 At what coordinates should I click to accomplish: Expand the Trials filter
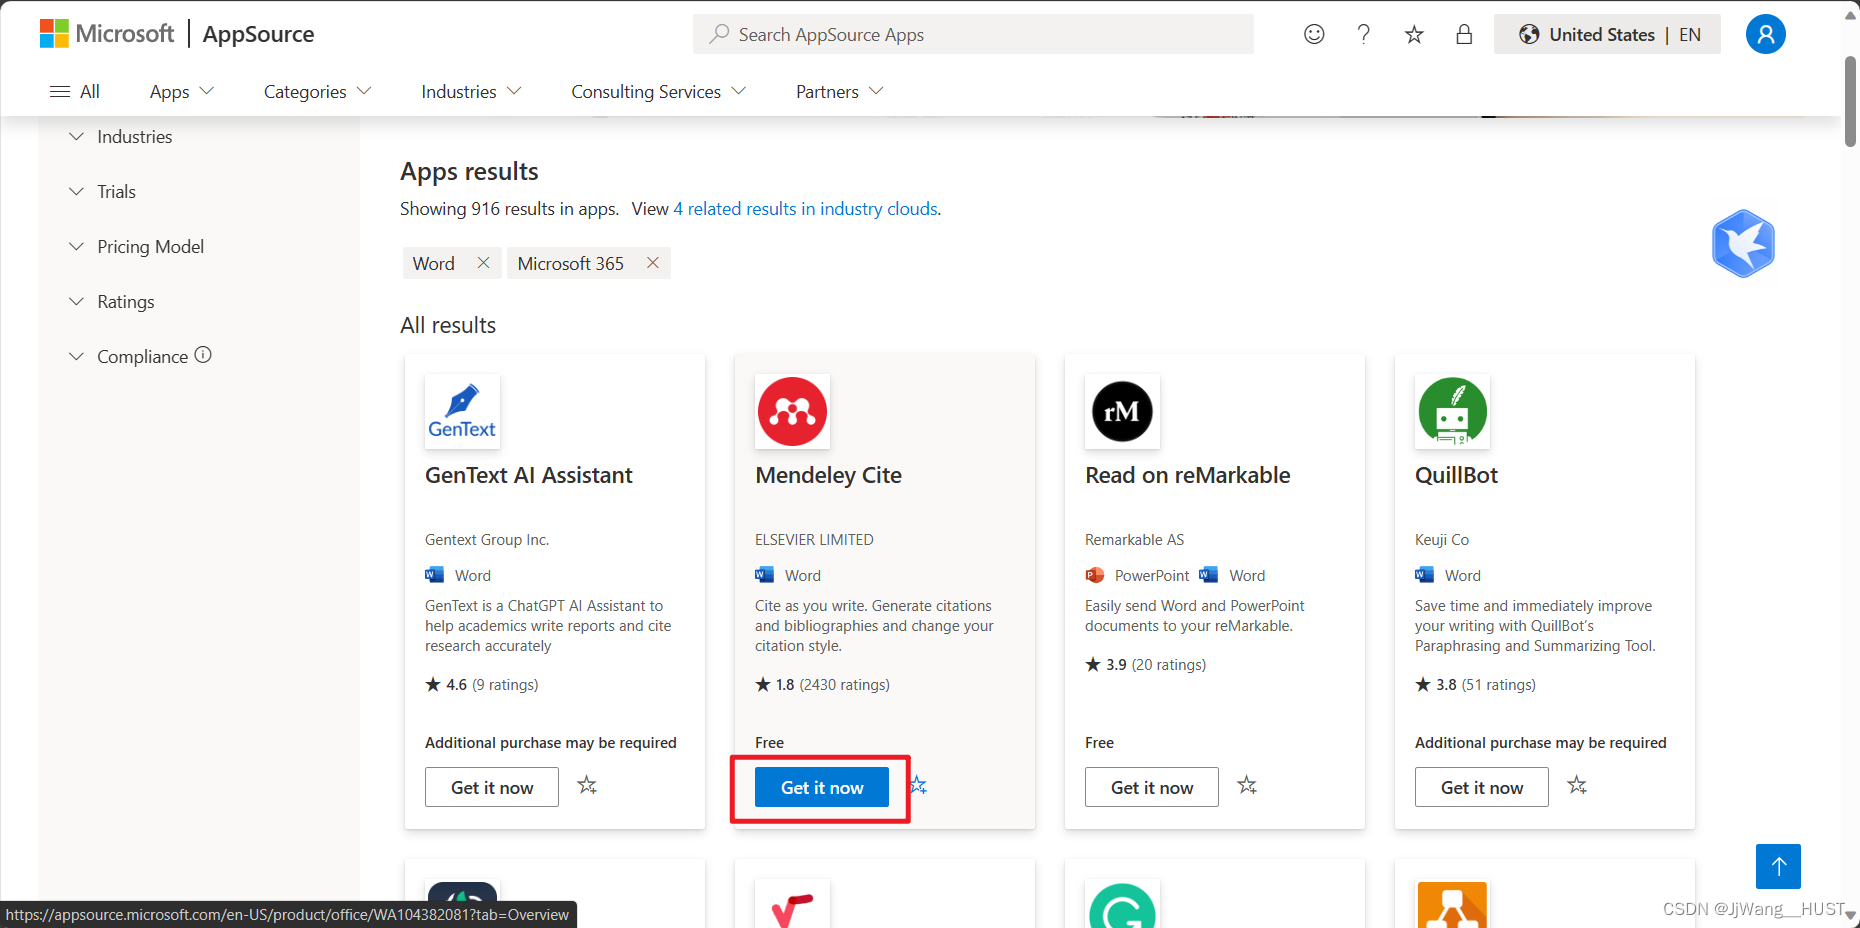102,192
